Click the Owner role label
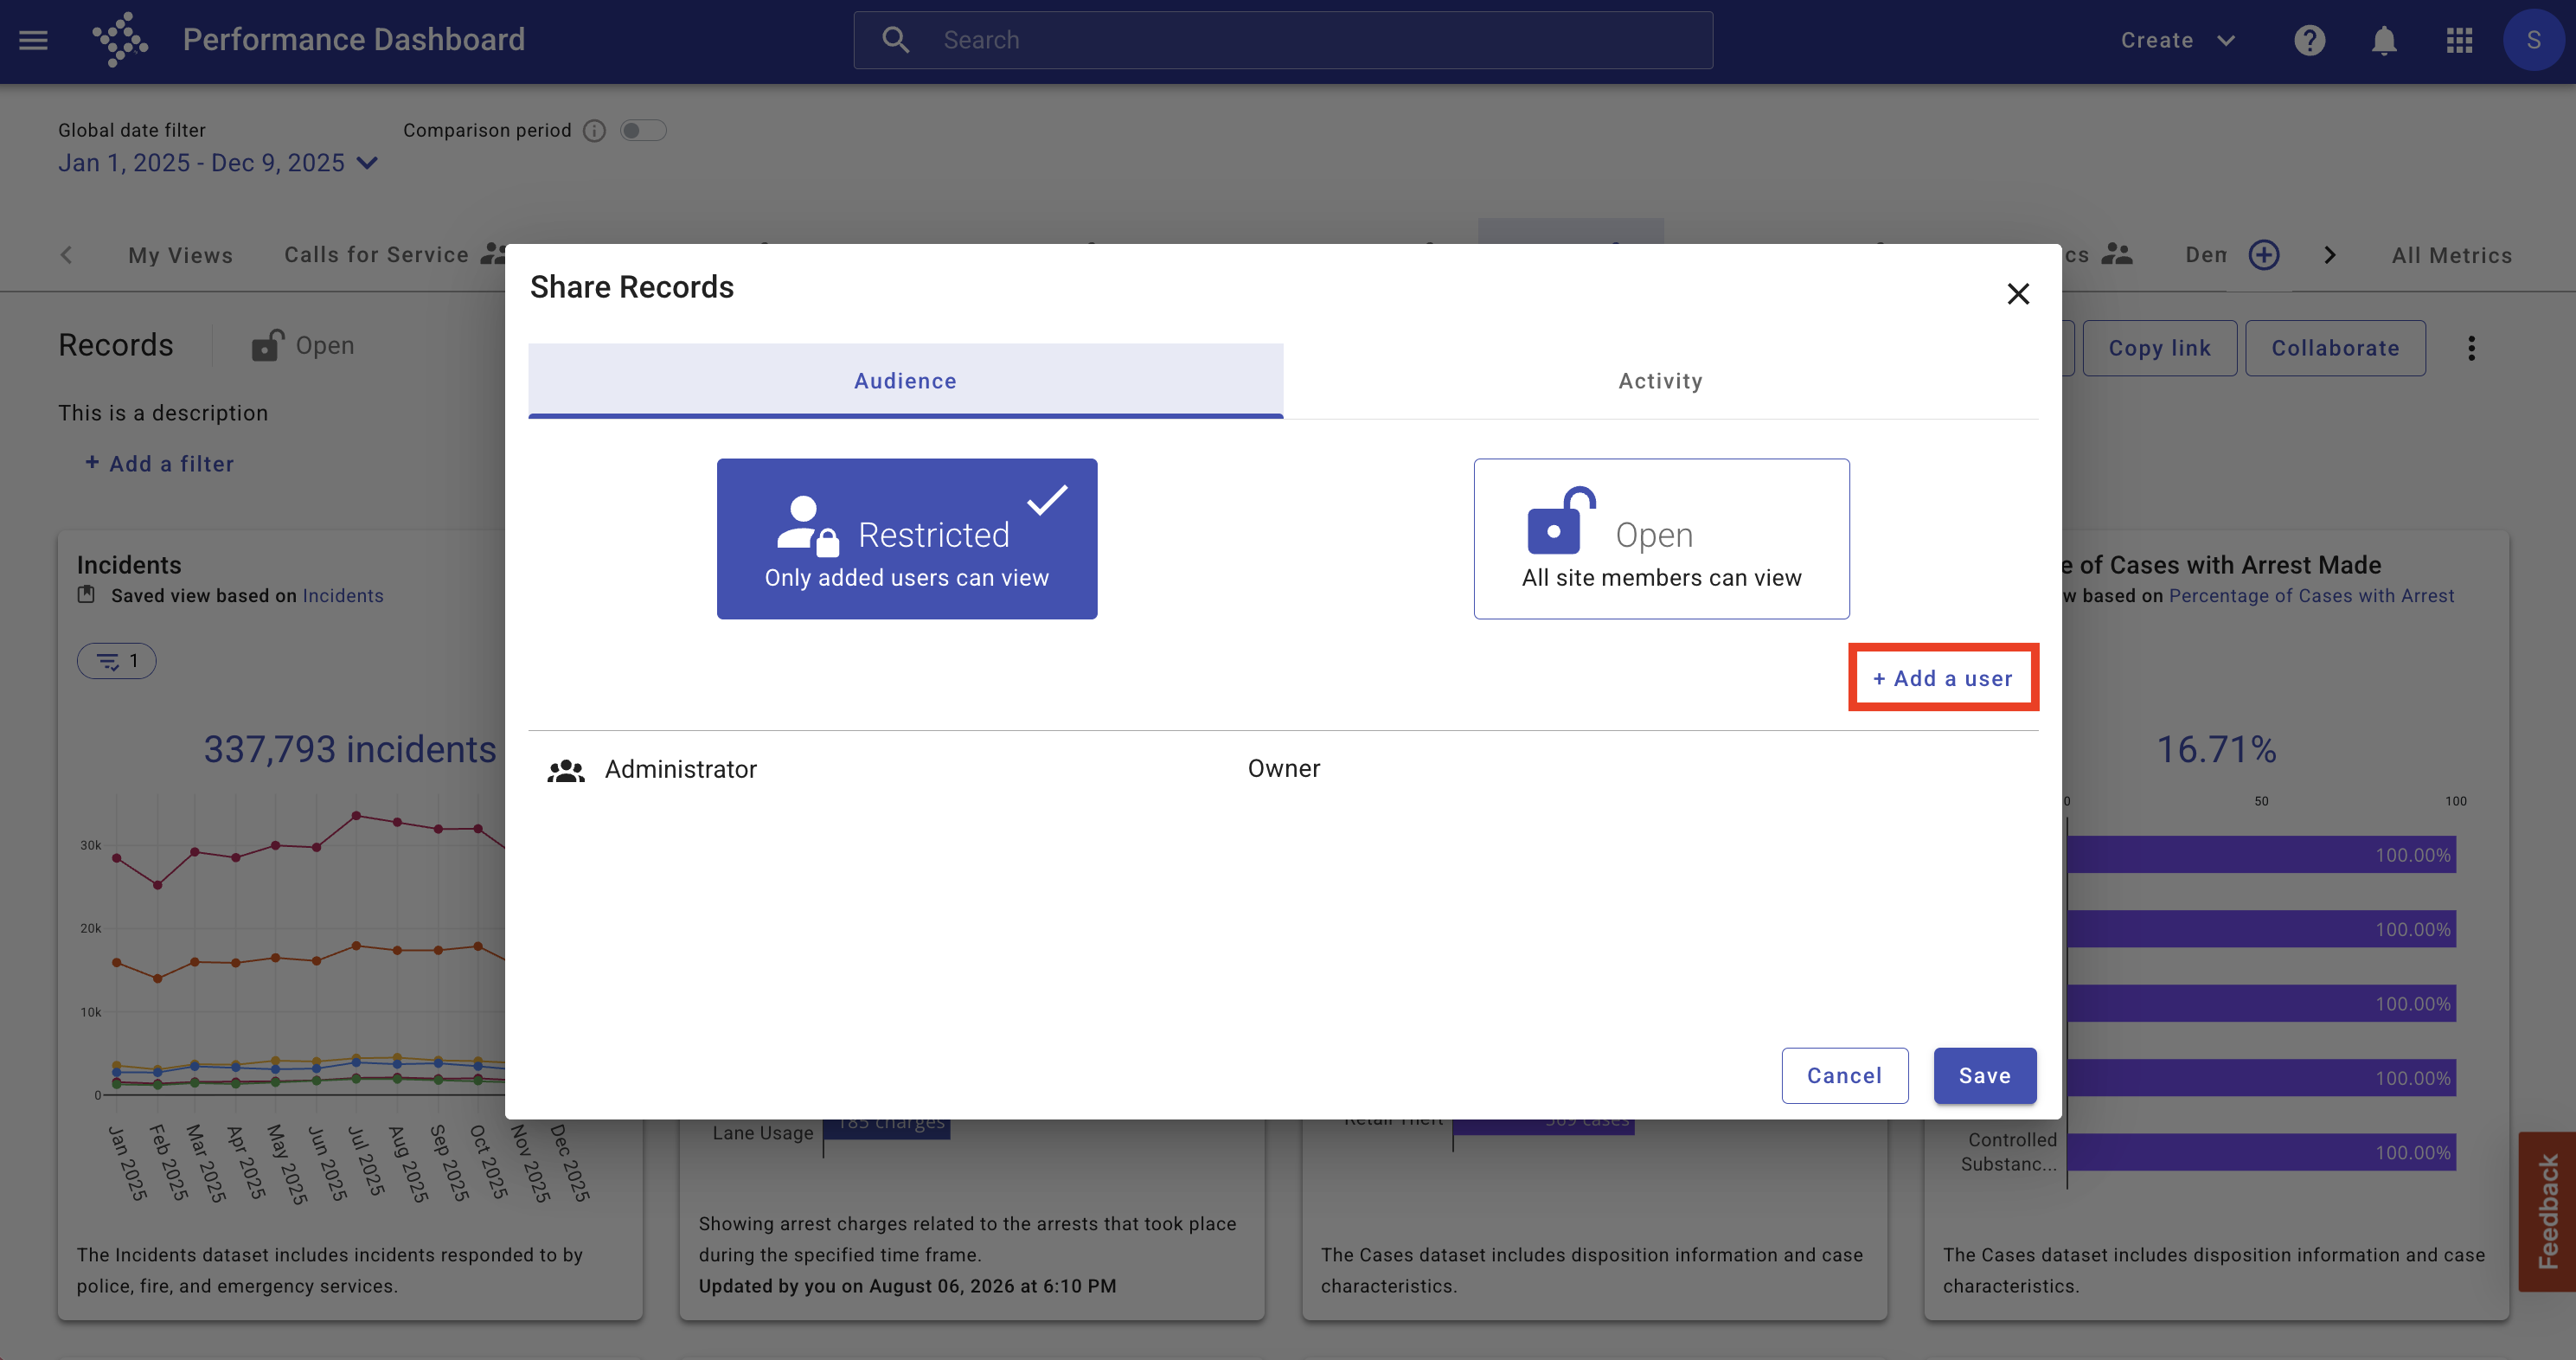 click(1284, 768)
